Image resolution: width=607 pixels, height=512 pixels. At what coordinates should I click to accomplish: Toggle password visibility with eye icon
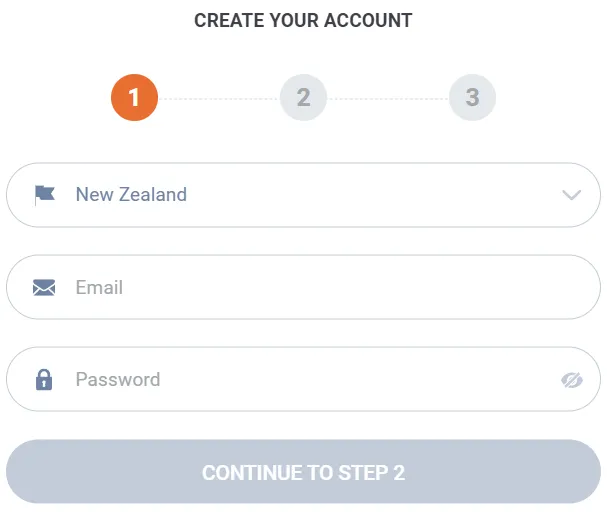[571, 380]
